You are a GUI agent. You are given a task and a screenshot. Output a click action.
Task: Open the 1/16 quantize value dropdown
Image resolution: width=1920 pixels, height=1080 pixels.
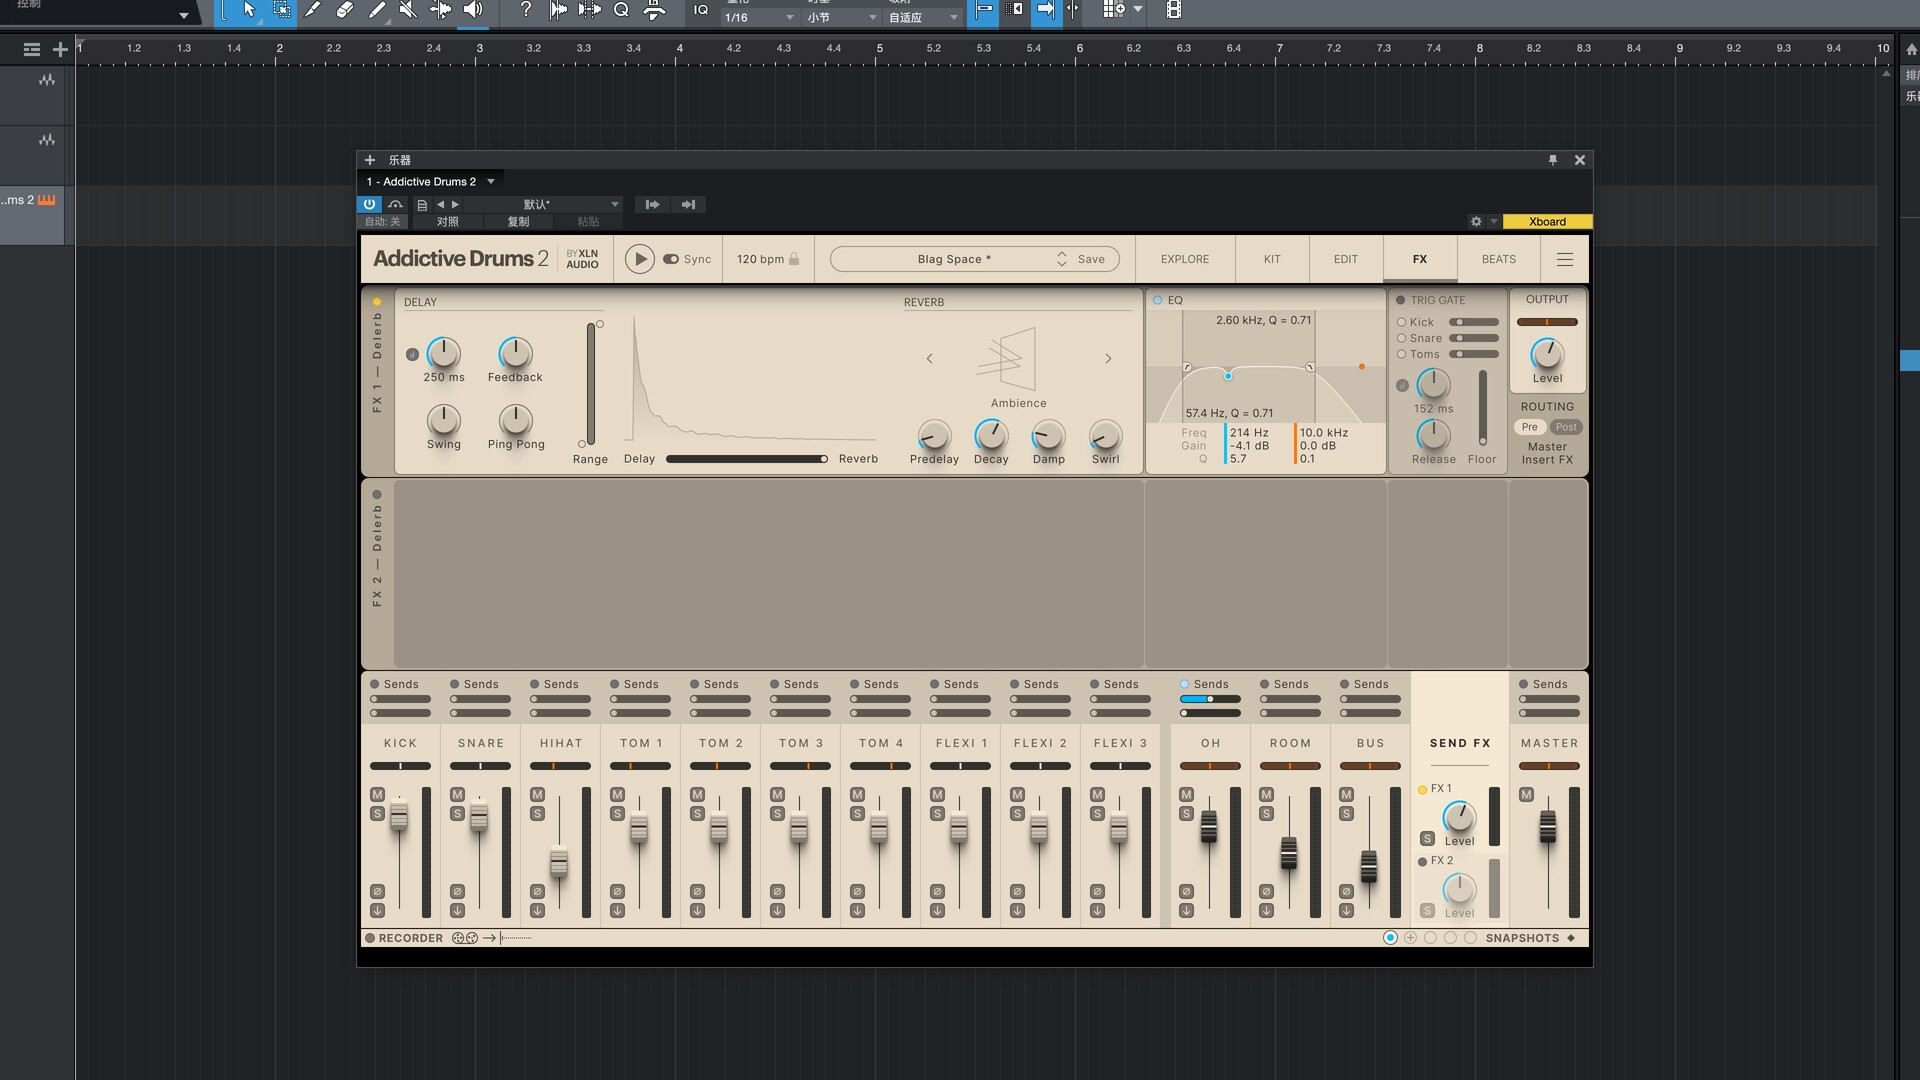pyautogui.click(x=760, y=17)
